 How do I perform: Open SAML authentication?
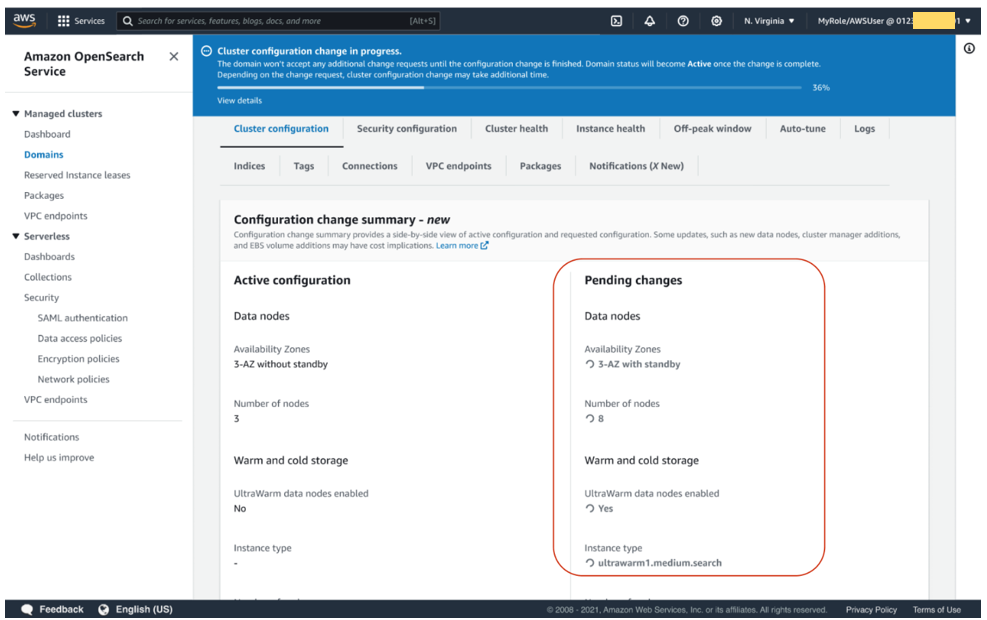point(82,318)
